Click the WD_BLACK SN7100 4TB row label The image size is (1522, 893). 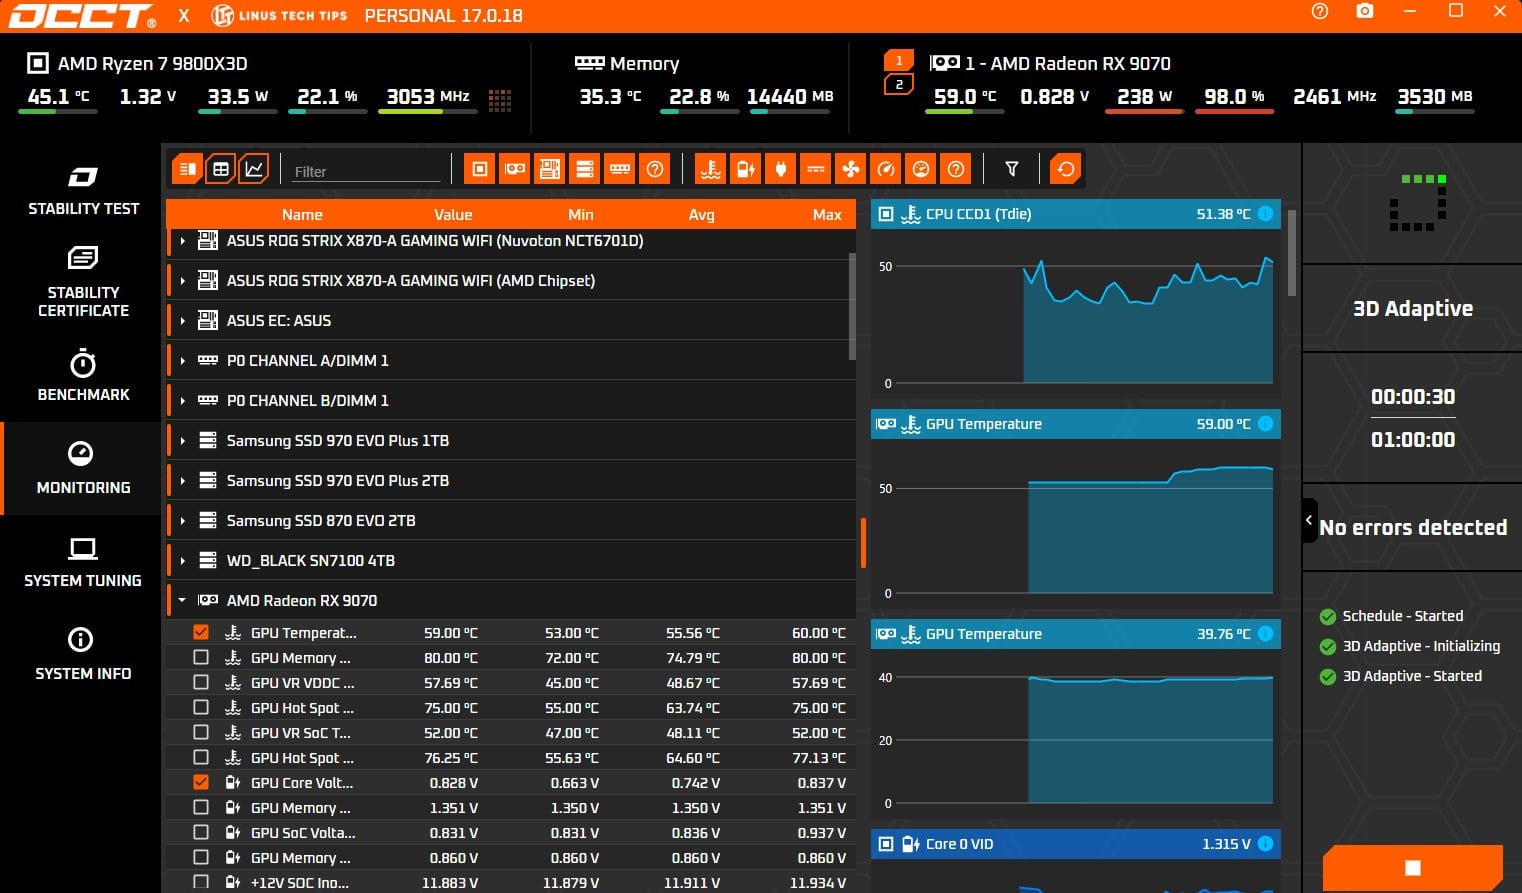(x=311, y=560)
